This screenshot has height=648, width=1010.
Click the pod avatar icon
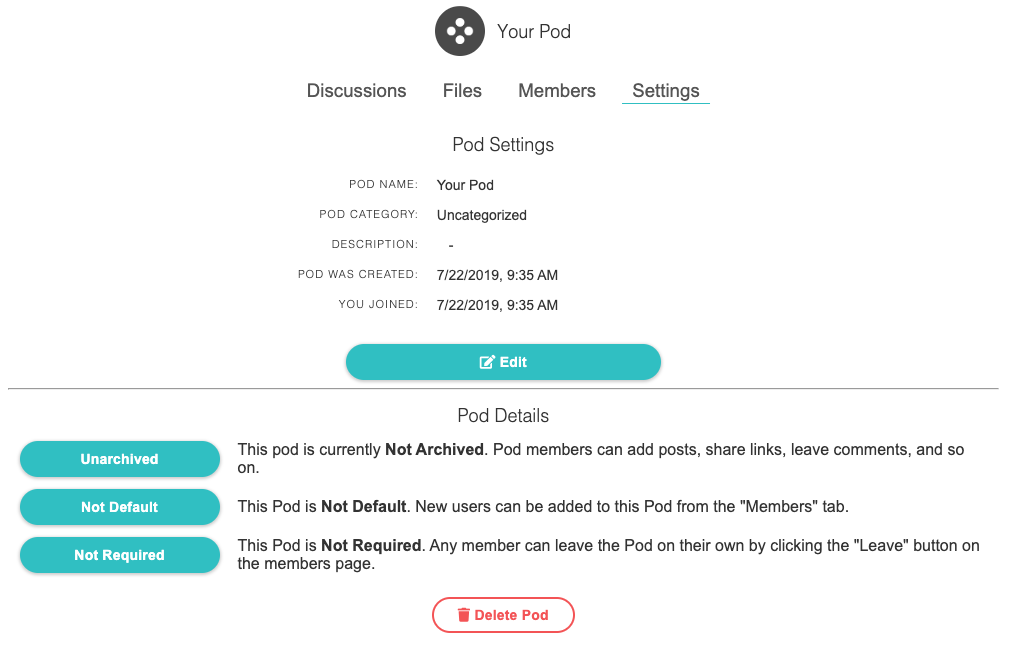tap(460, 31)
